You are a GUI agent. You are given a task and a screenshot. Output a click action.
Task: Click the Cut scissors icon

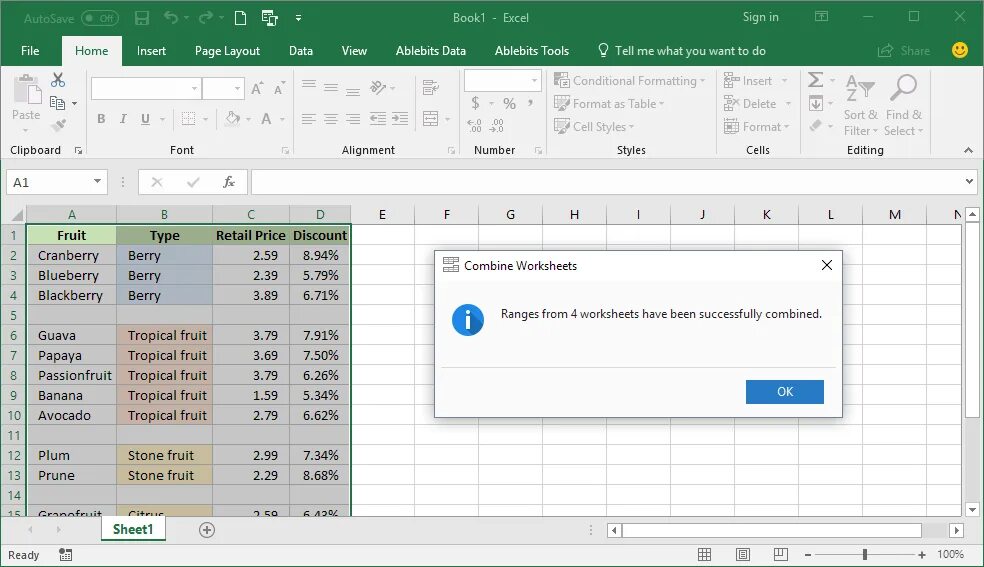tap(58, 80)
